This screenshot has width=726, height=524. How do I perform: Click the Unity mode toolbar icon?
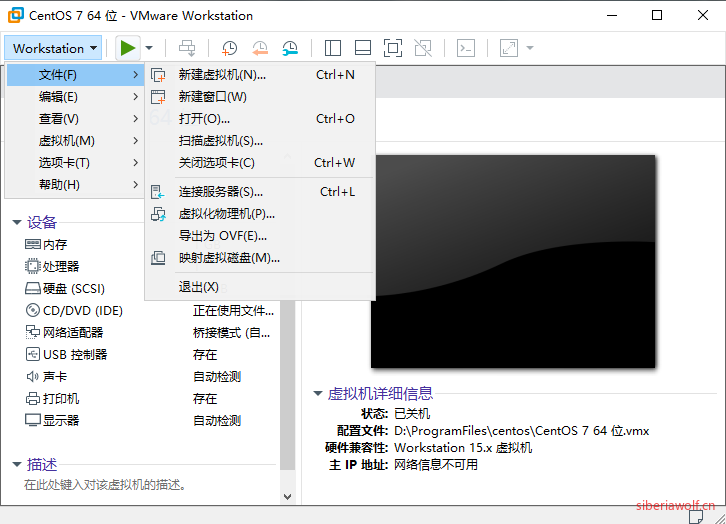pyautogui.click(x=423, y=48)
